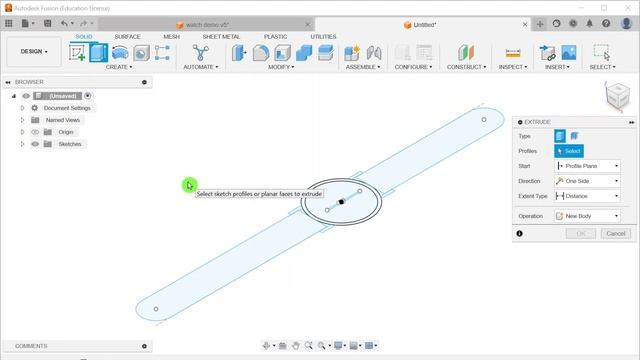Switch to the Surface tab

[x=127, y=37]
